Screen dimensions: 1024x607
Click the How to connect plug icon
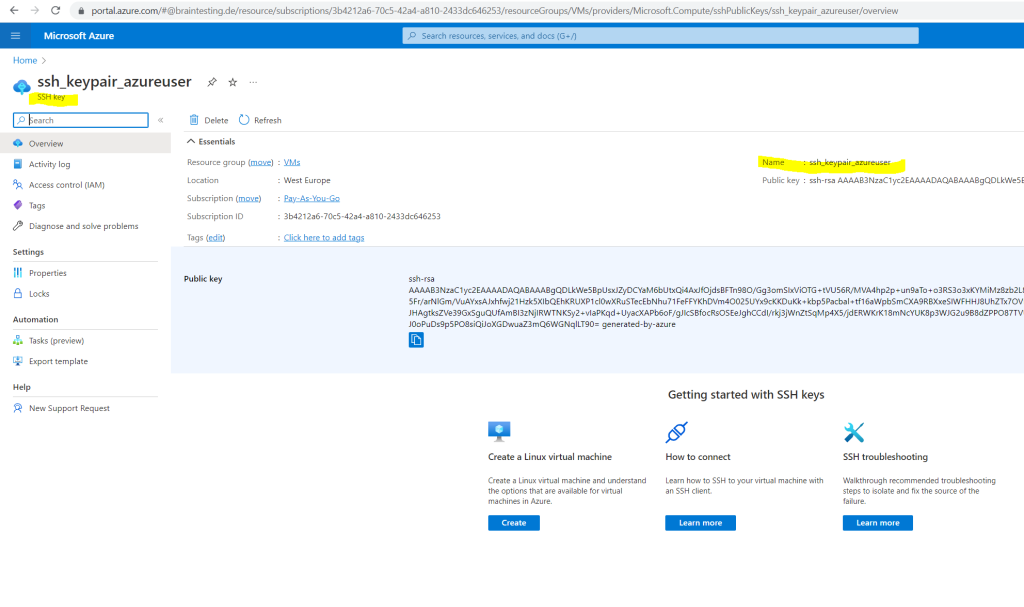pos(677,432)
